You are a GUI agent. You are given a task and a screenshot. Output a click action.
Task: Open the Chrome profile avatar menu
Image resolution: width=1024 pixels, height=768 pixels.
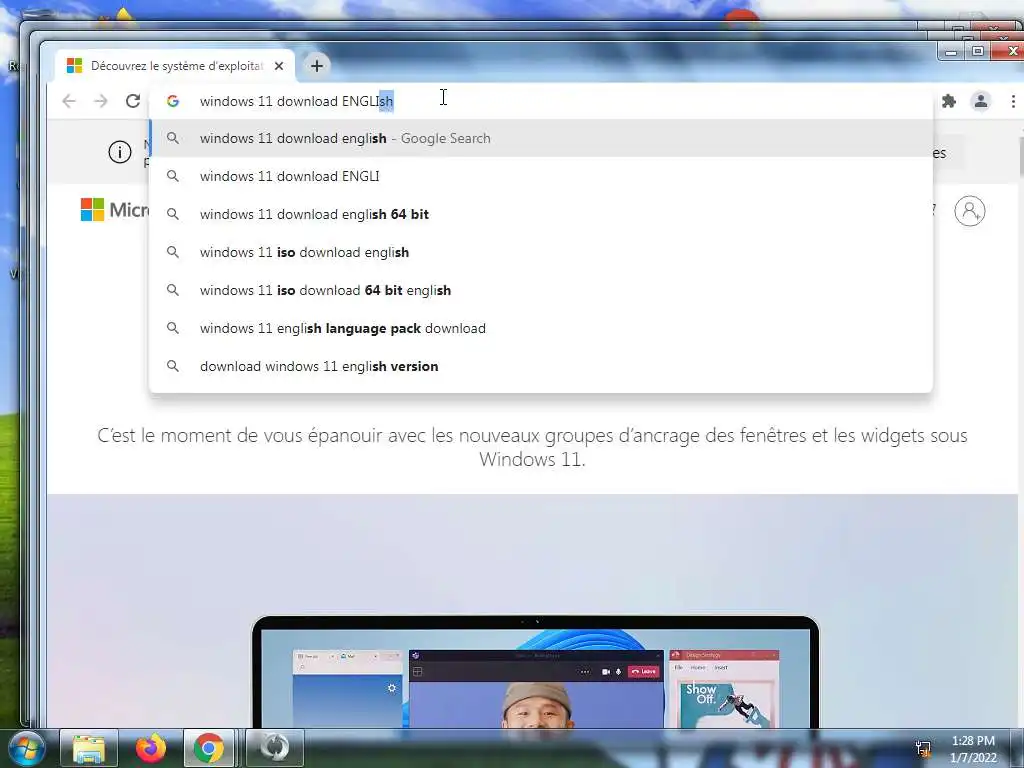point(981,101)
